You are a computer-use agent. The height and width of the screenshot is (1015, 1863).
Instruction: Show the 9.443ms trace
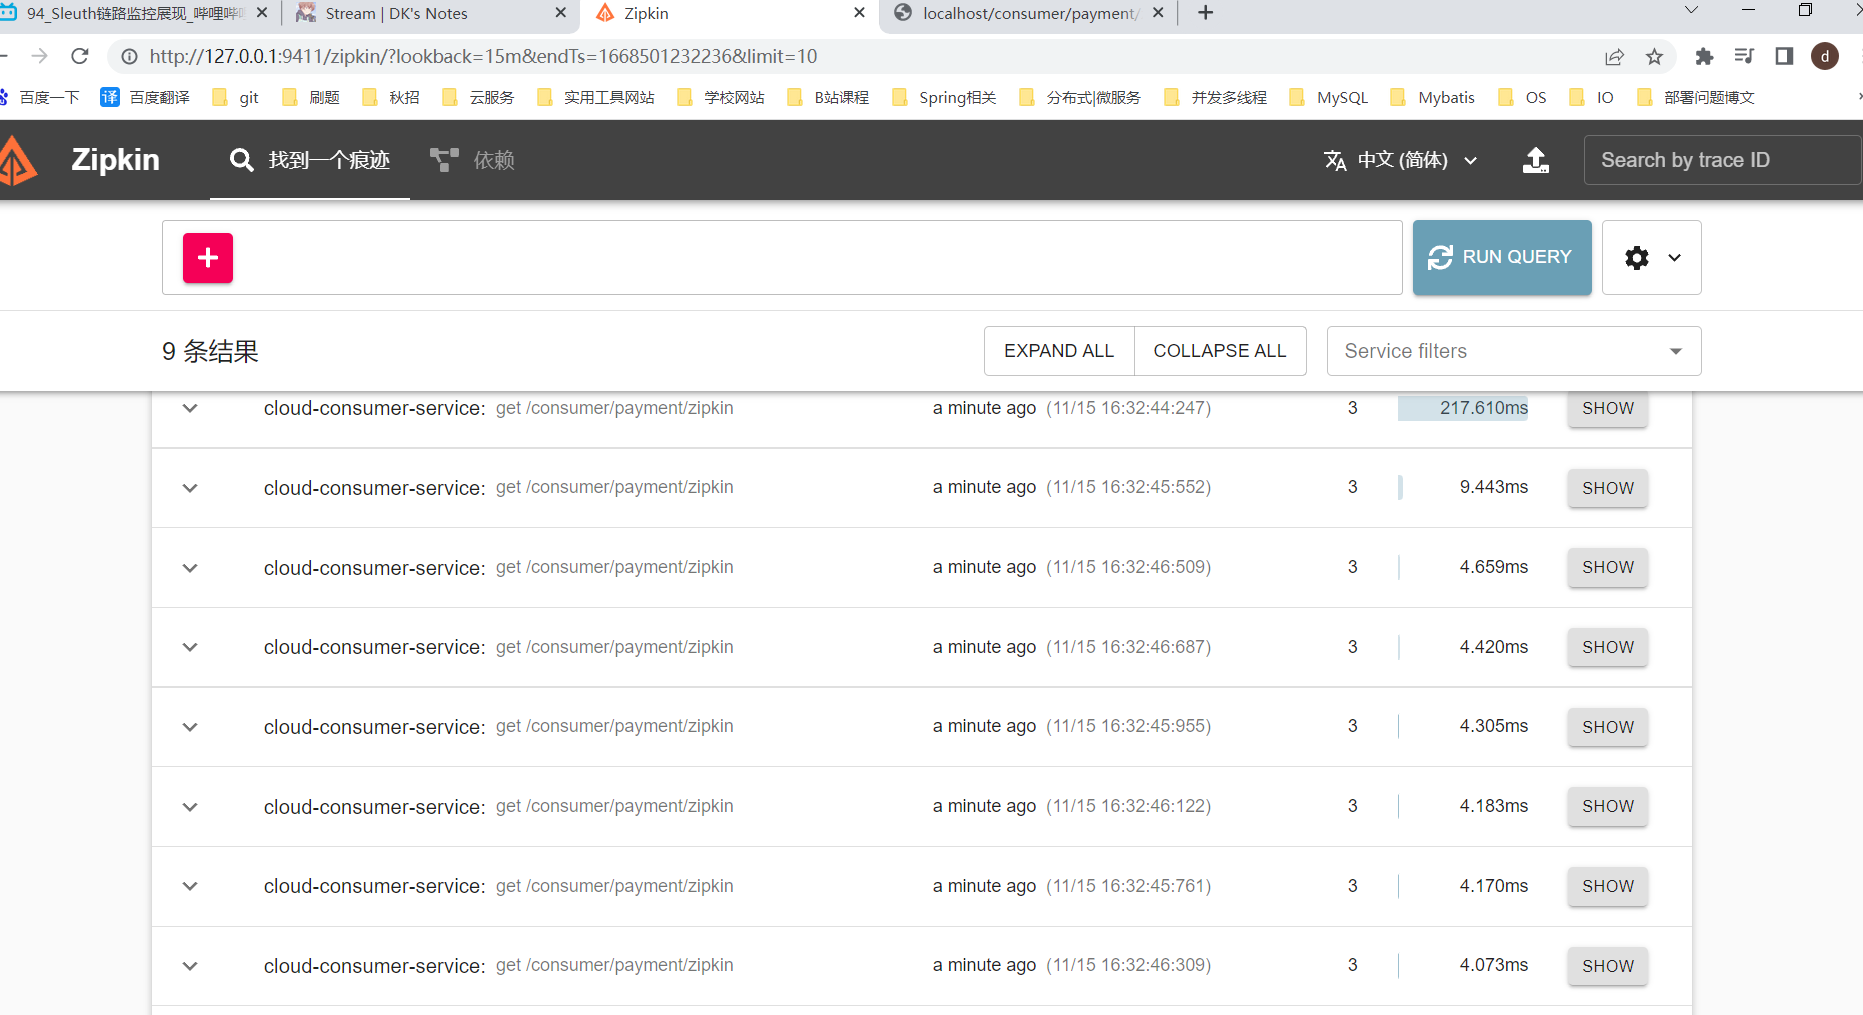[1608, 488]
